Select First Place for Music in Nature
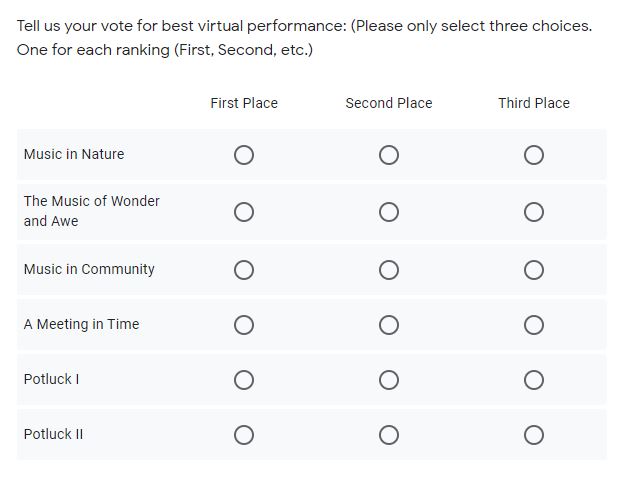This screenshot has width=624, height=497. 244,155
